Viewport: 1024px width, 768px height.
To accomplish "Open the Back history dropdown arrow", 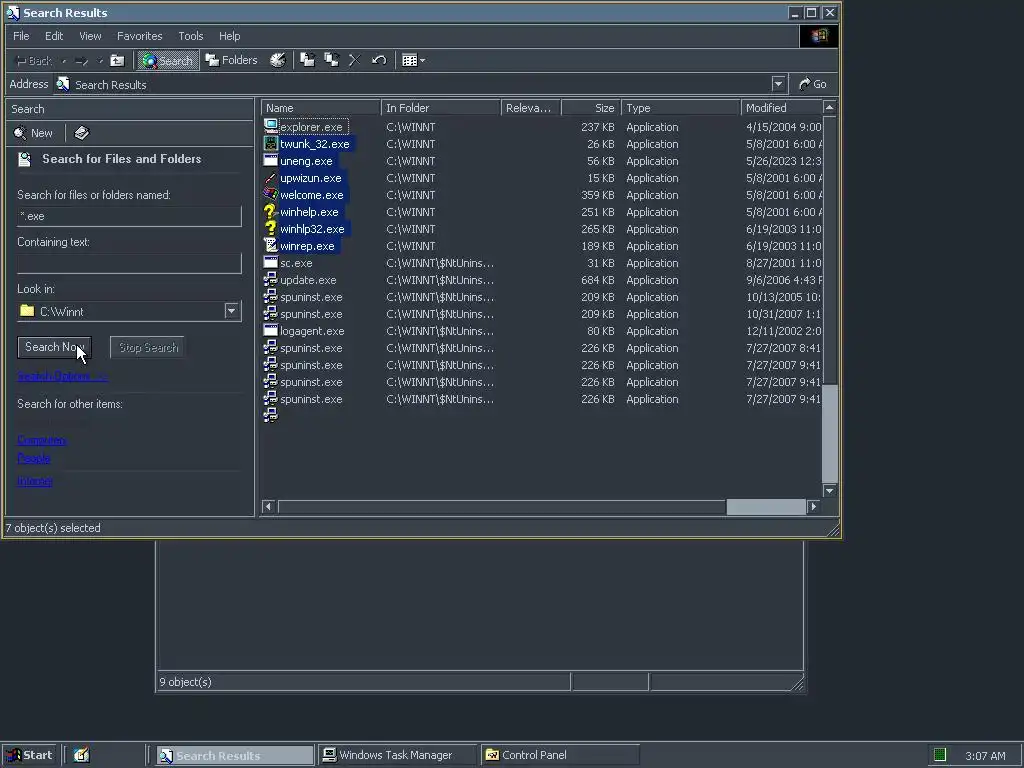I will click(x=63, y=61).
